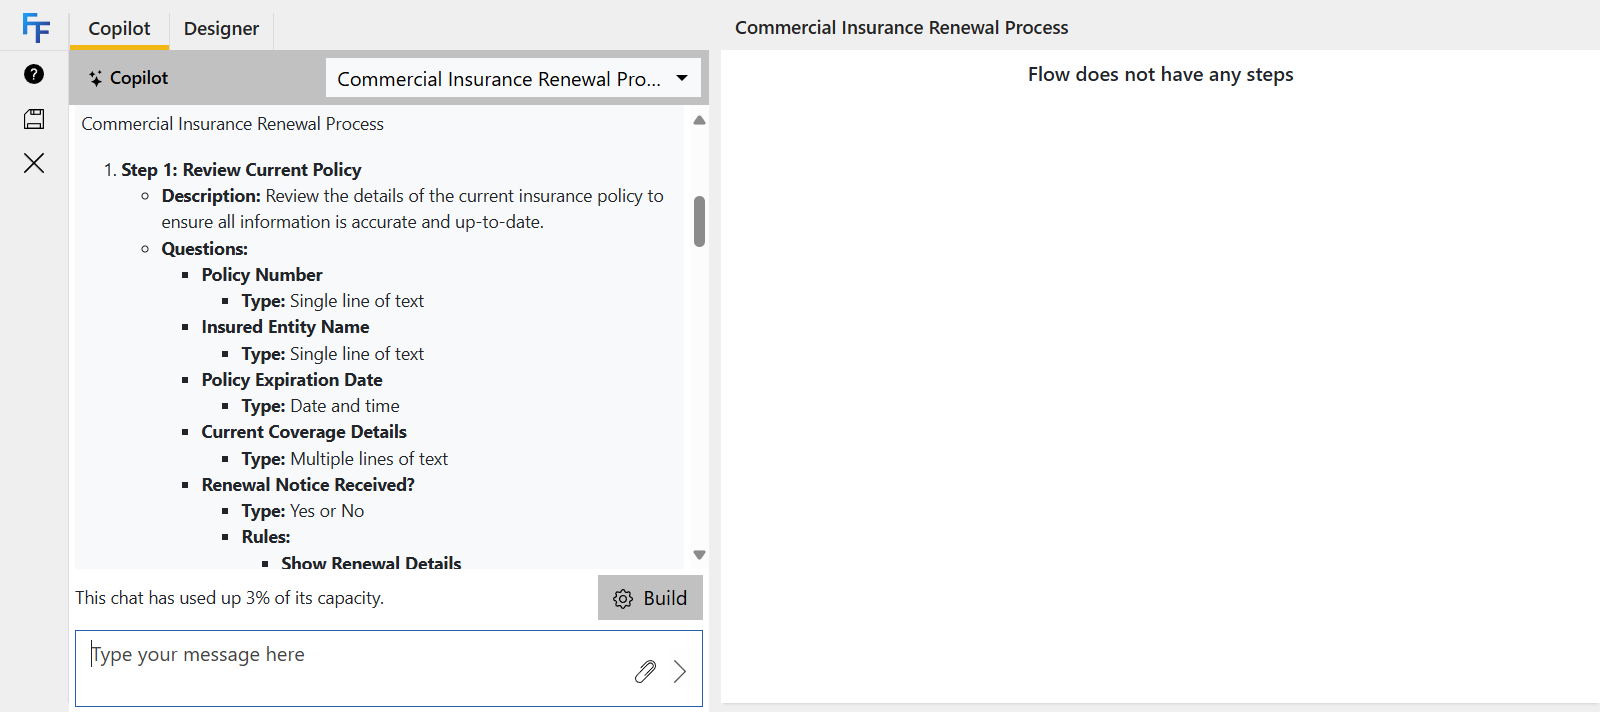Click the Build button

[650, 598]
